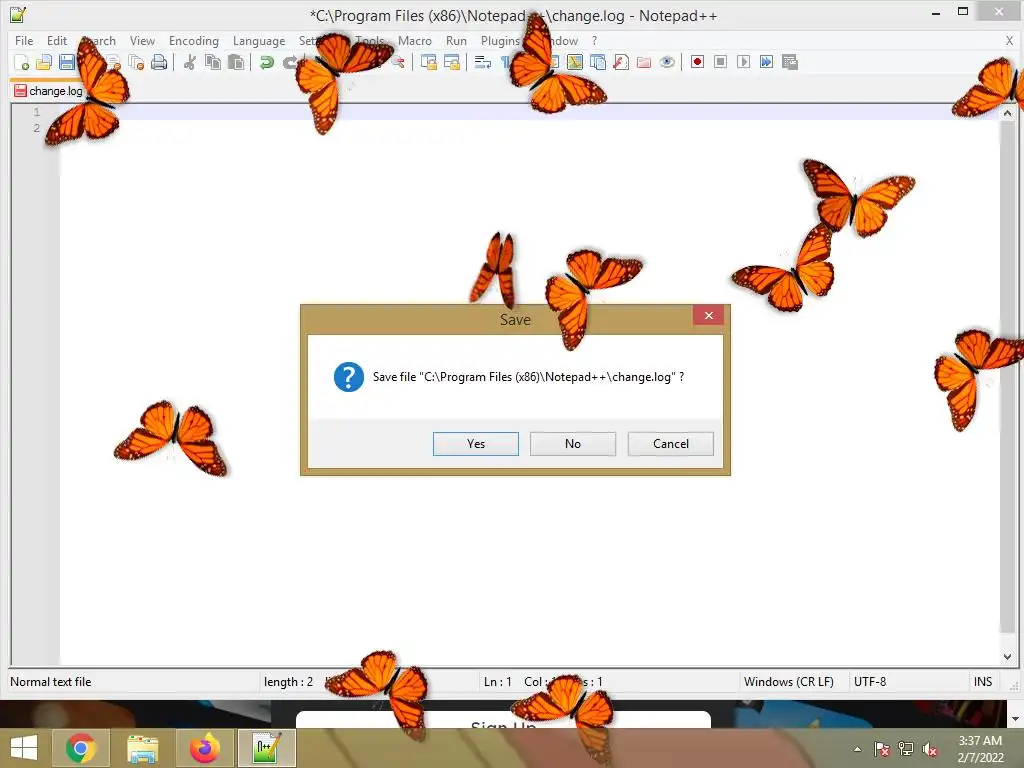Open the View menu
The width and height of the screenshot is (1024, 768).
[142, 40]
